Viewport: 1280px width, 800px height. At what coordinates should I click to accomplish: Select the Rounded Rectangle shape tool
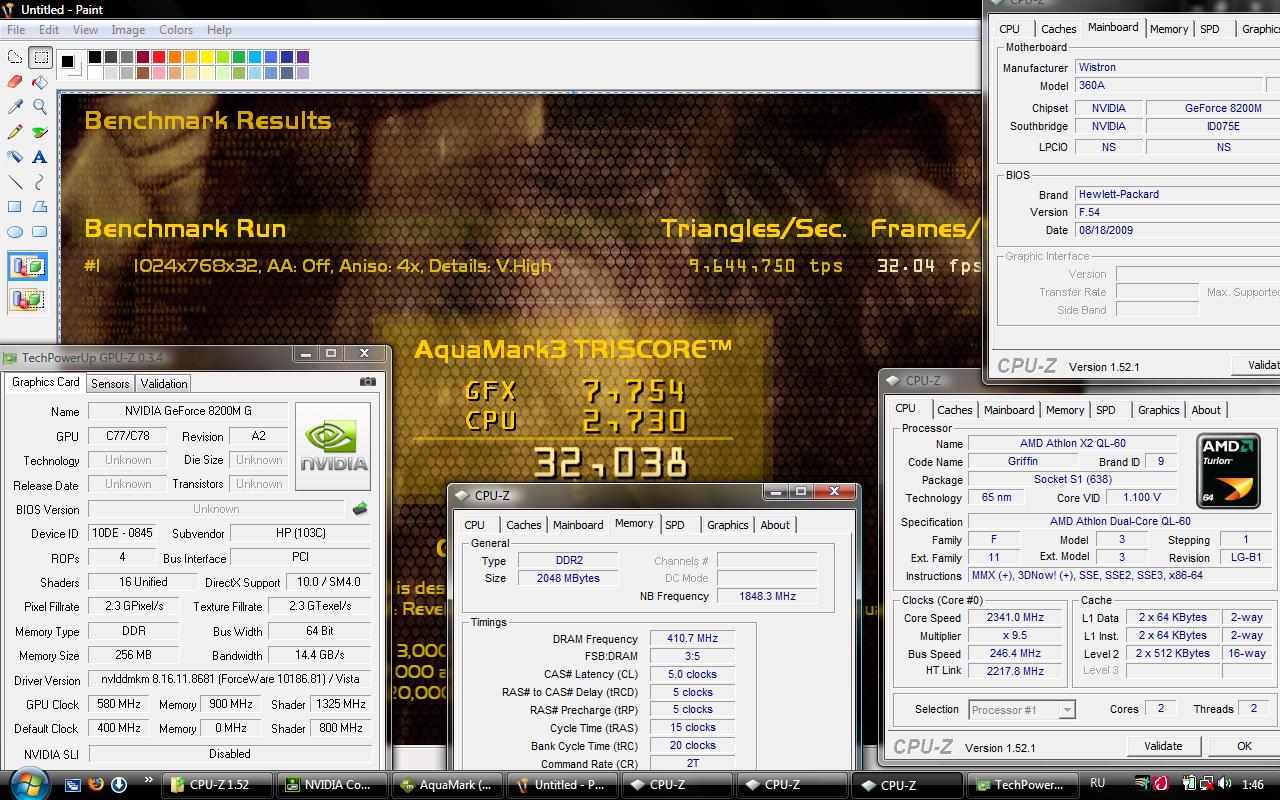(x=40, y=232)
